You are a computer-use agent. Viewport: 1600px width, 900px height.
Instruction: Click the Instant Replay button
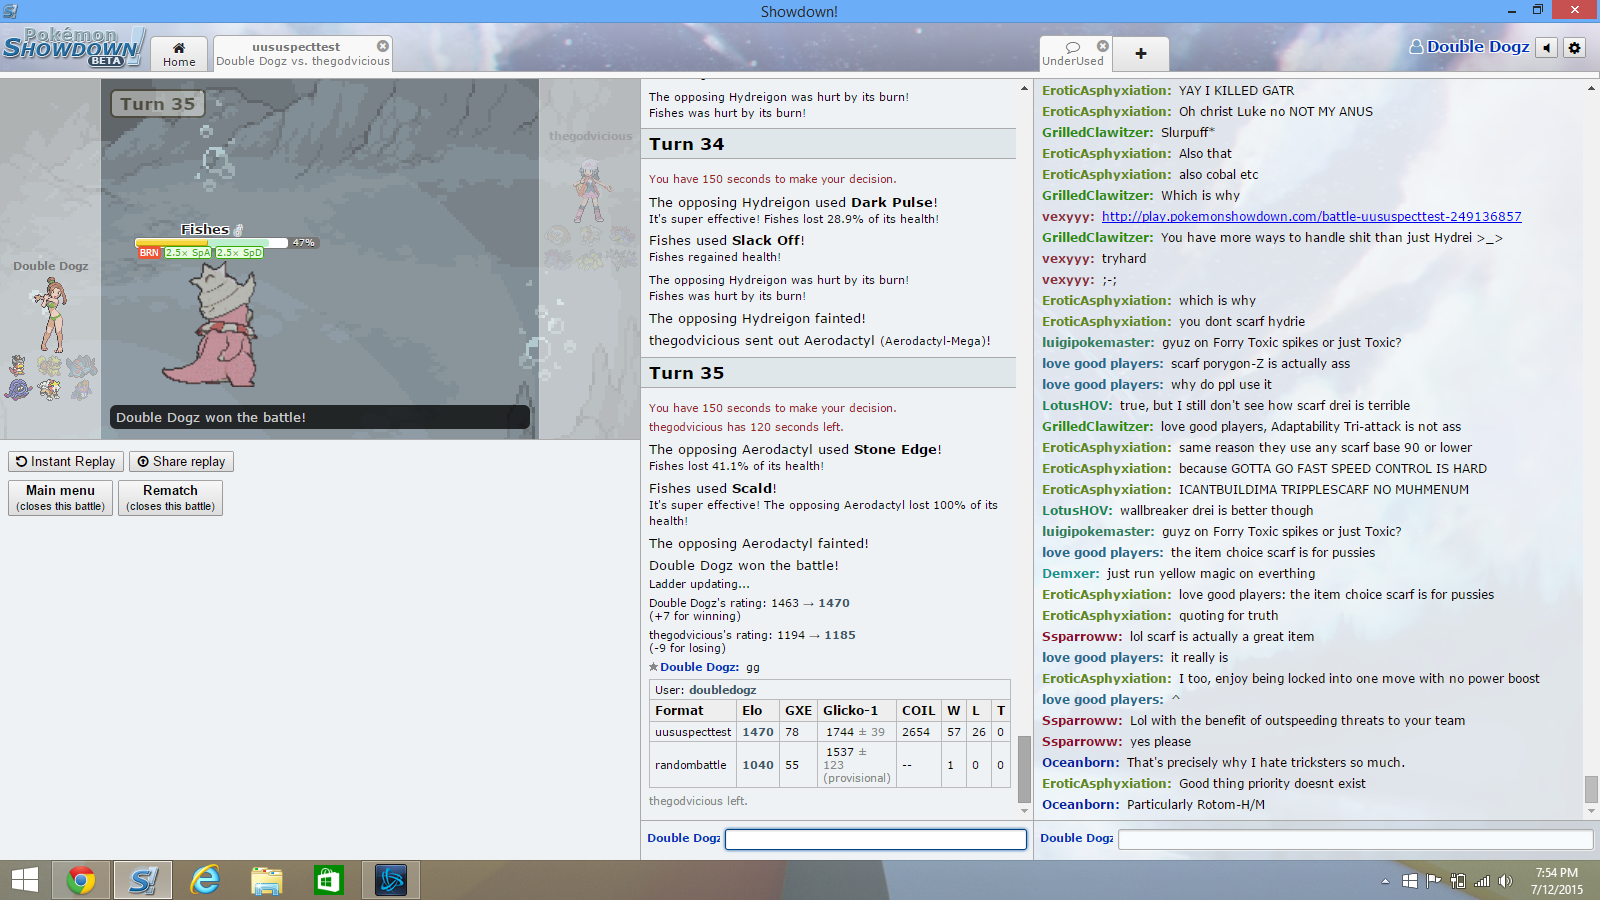(x=66, y=461)
